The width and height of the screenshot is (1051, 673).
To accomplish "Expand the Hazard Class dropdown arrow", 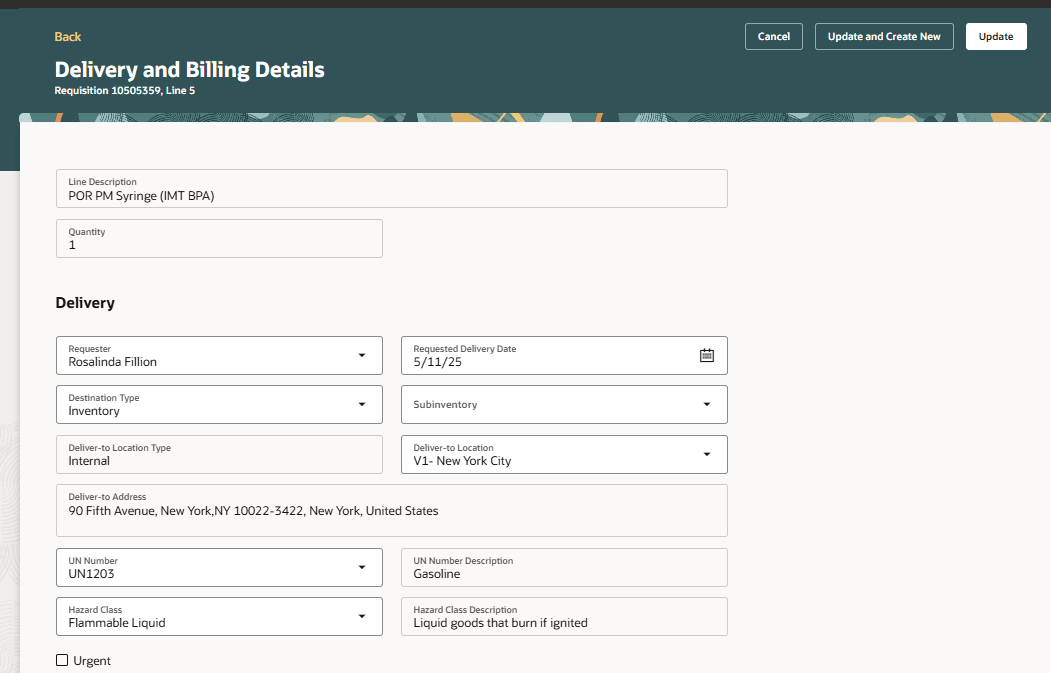I will [362, 616].
